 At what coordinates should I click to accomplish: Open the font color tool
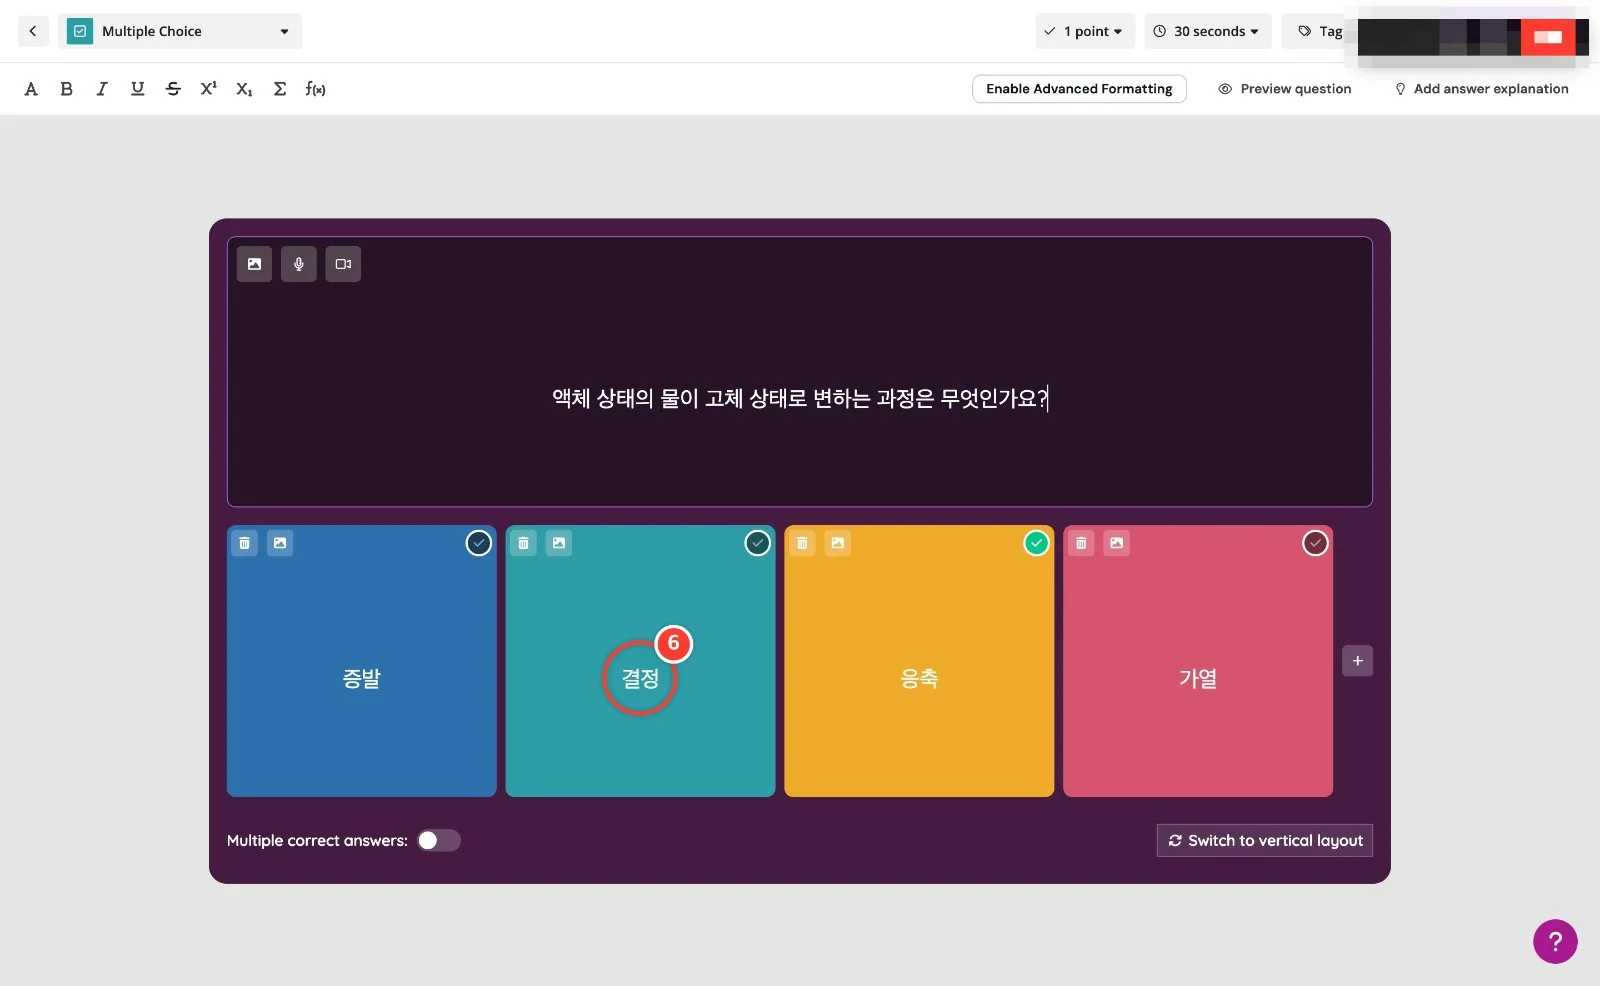coord(31,89)
